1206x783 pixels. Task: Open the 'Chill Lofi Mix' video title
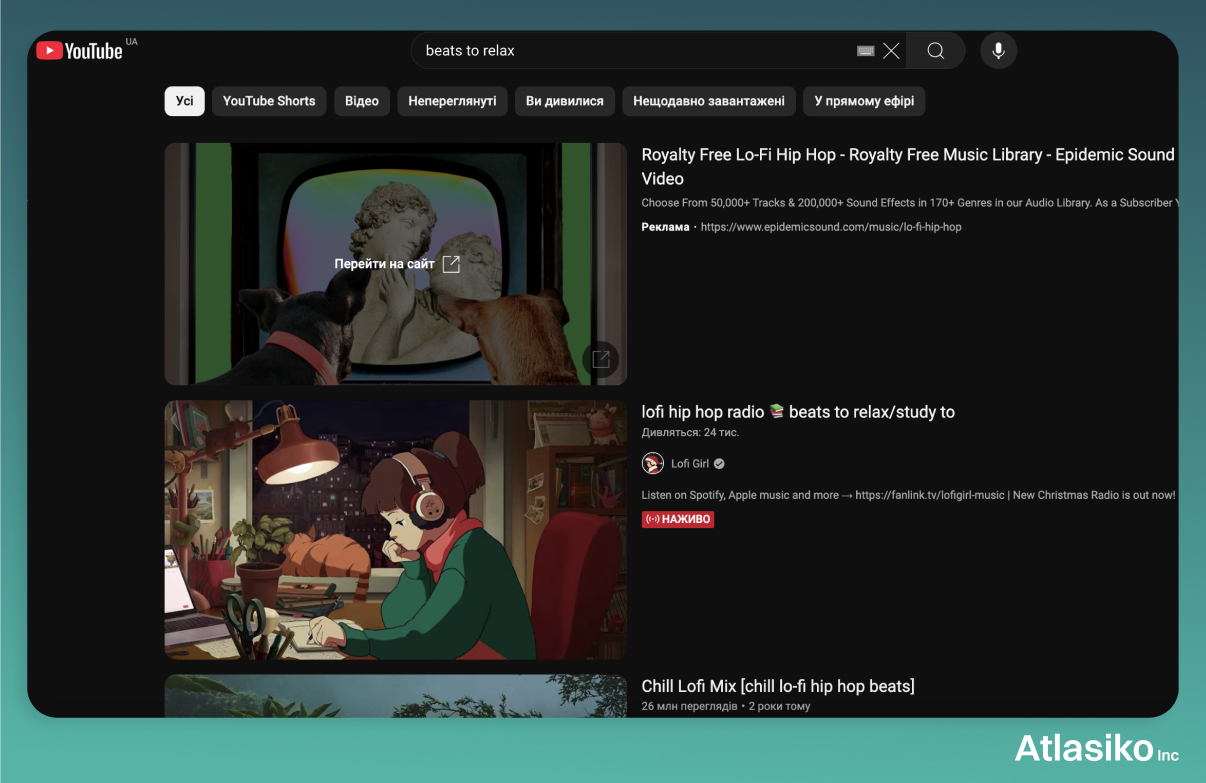[778, 686]
